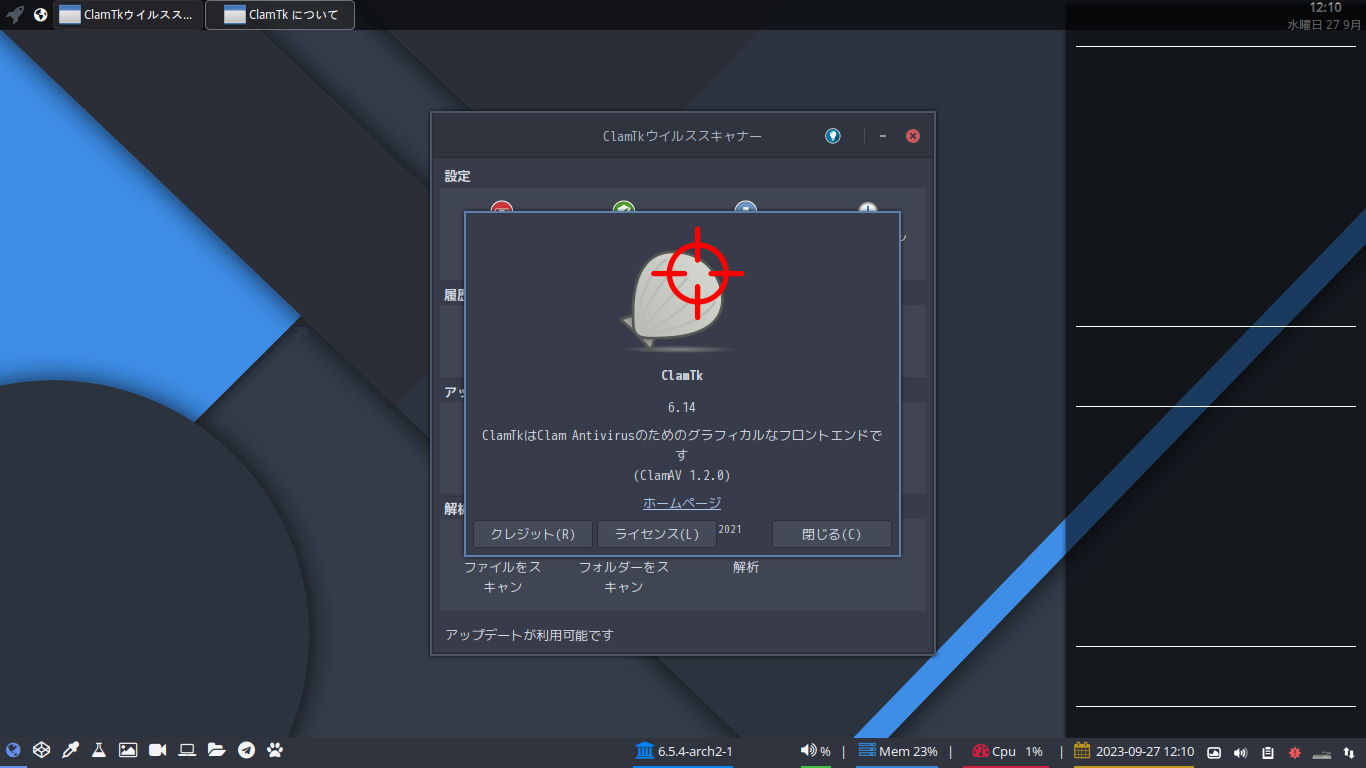This screenshot has height=768, width=1366.
Task: Open the laptop icon in dock
Action: tap(187, 750)
